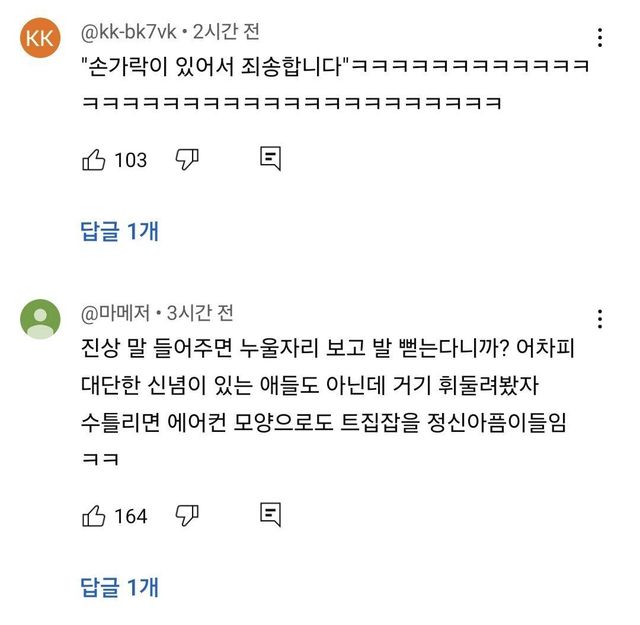Dislike the comment by @마메저
The height and width of the screenshot is (625, 640).
pyautogui.click(x=188, y=515)
